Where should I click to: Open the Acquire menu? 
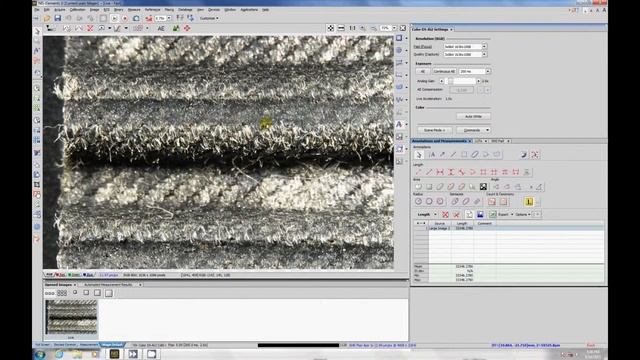click(60, 9)
